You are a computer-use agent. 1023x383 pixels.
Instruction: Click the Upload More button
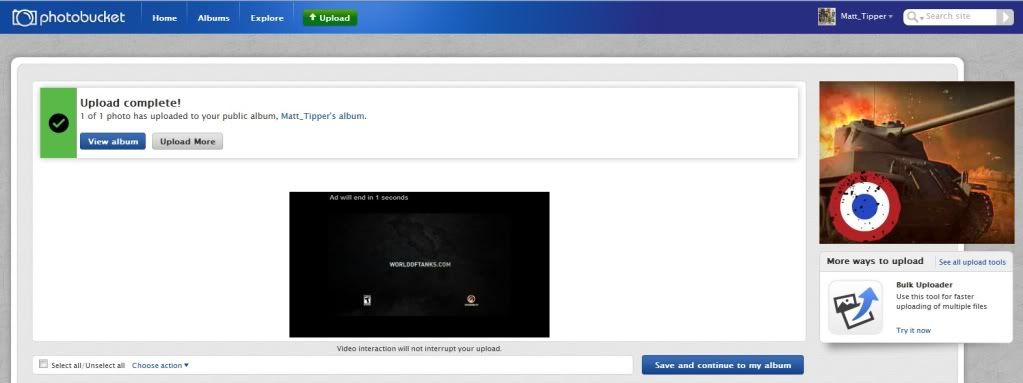pos(187,142)
